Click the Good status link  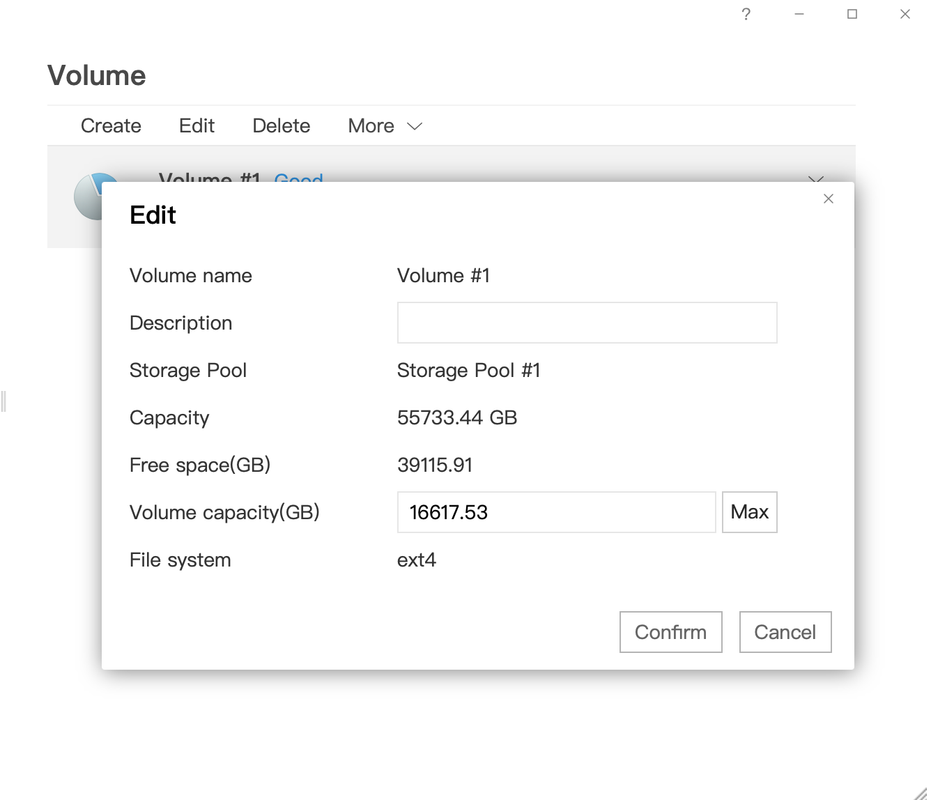coord(299,177)
